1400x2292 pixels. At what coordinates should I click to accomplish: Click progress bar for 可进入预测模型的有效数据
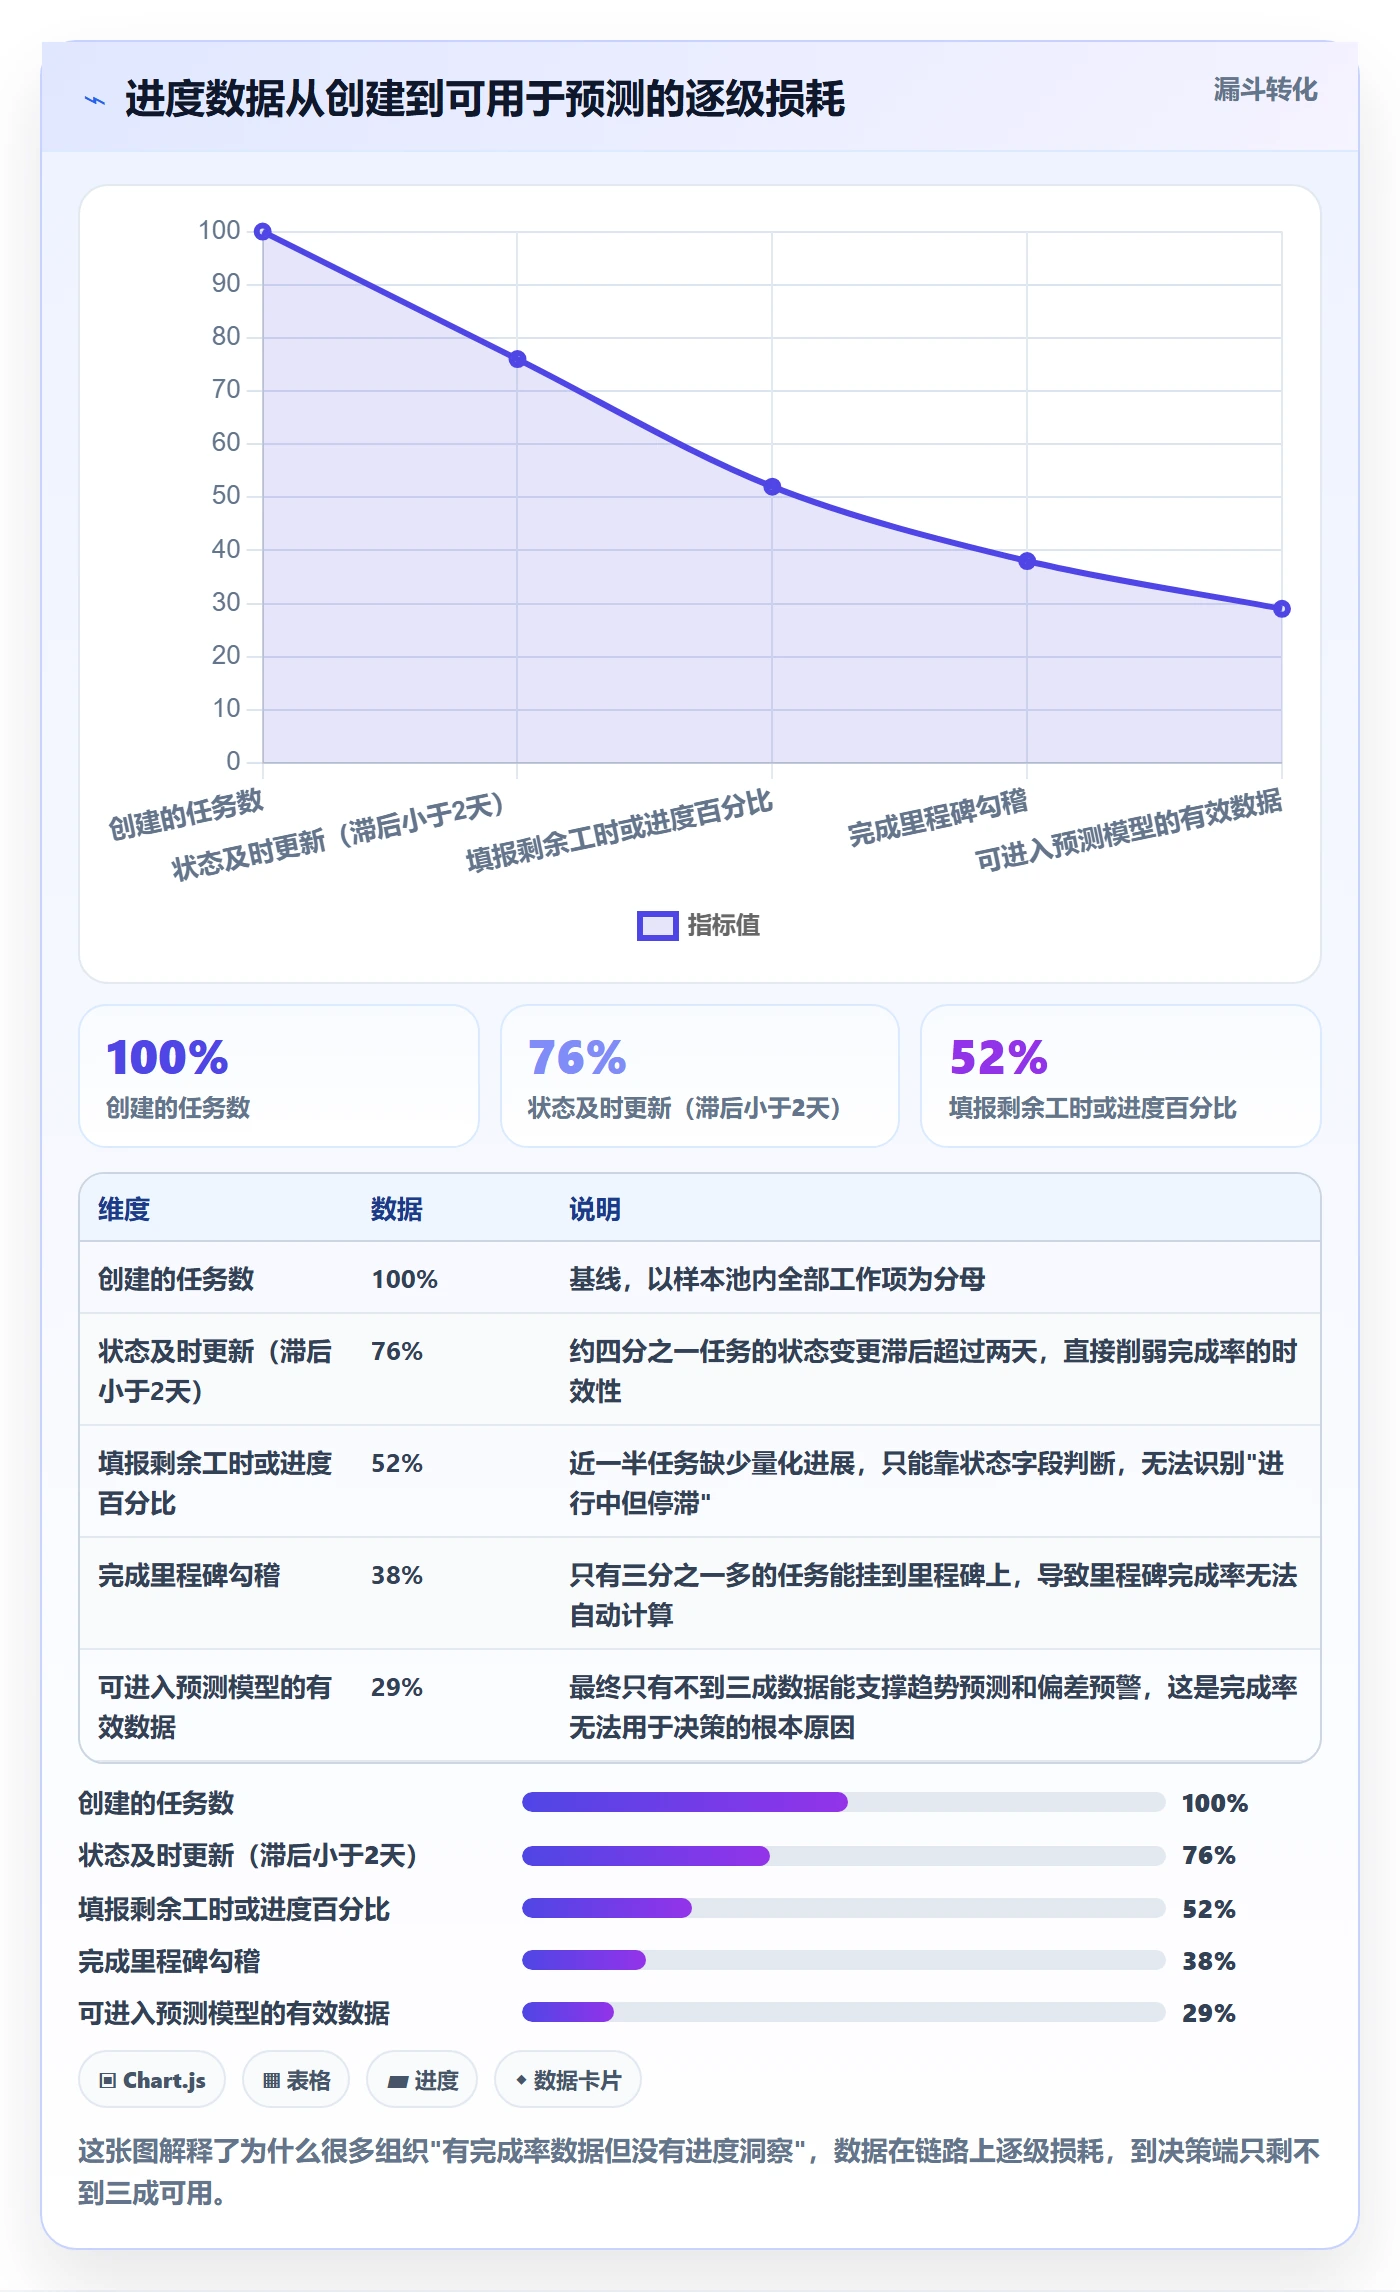[843, 2012]
